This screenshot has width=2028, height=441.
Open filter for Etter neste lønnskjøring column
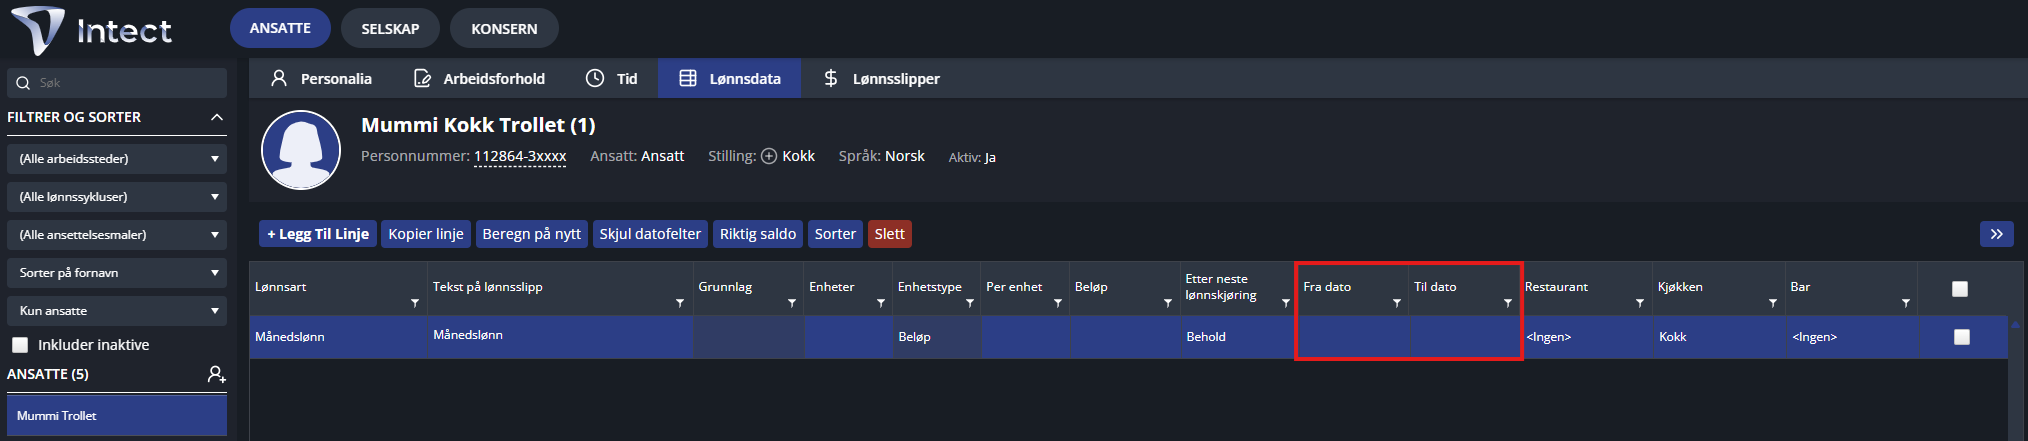(x=1286, y=303)
